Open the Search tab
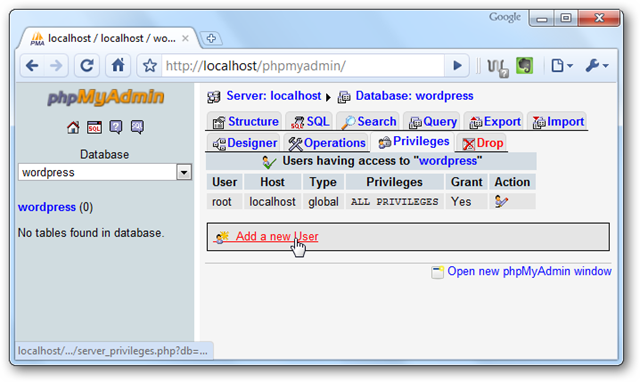This screenshot has width=640, height=382. coord(368,121)
